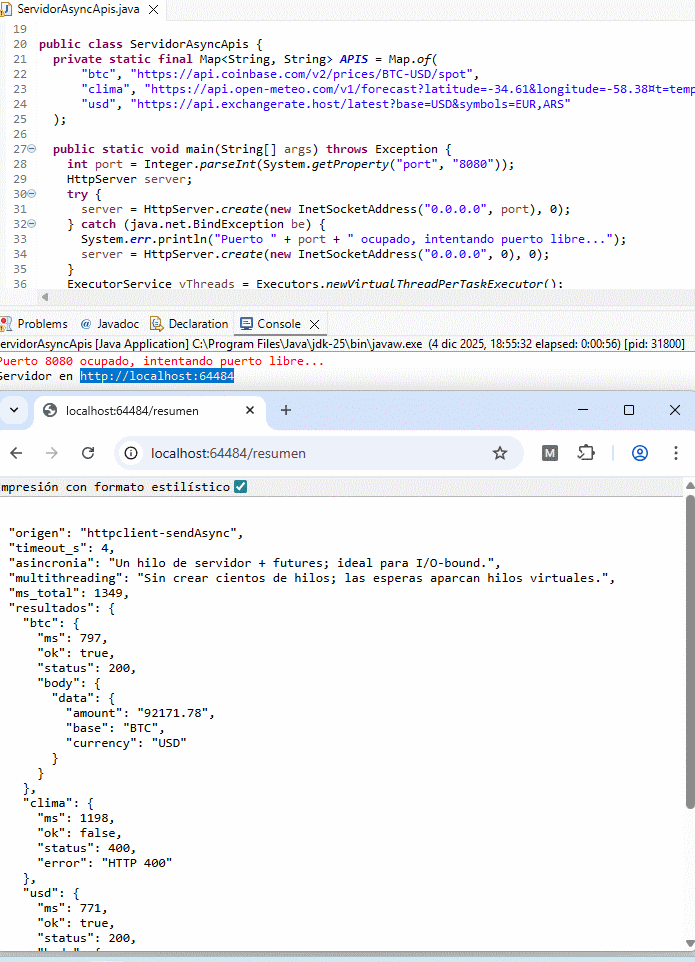This screenshot has height=962, width=695.
Task: Click the M extension icon in toolbar
Action: [x=550, y=453]
